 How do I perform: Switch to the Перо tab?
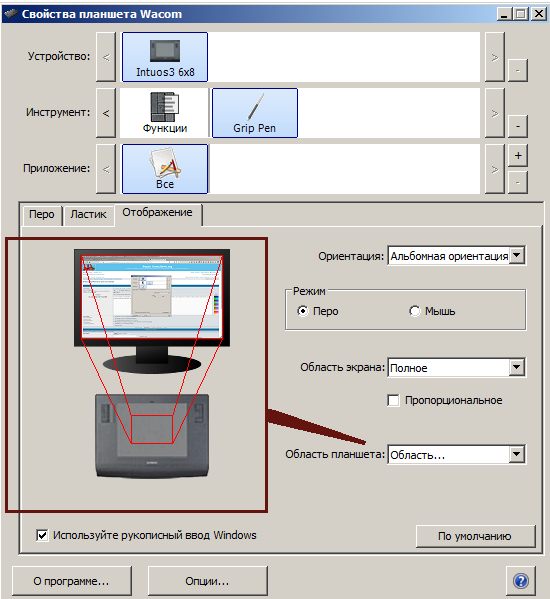pyautogui.click(x=42, y=215)
